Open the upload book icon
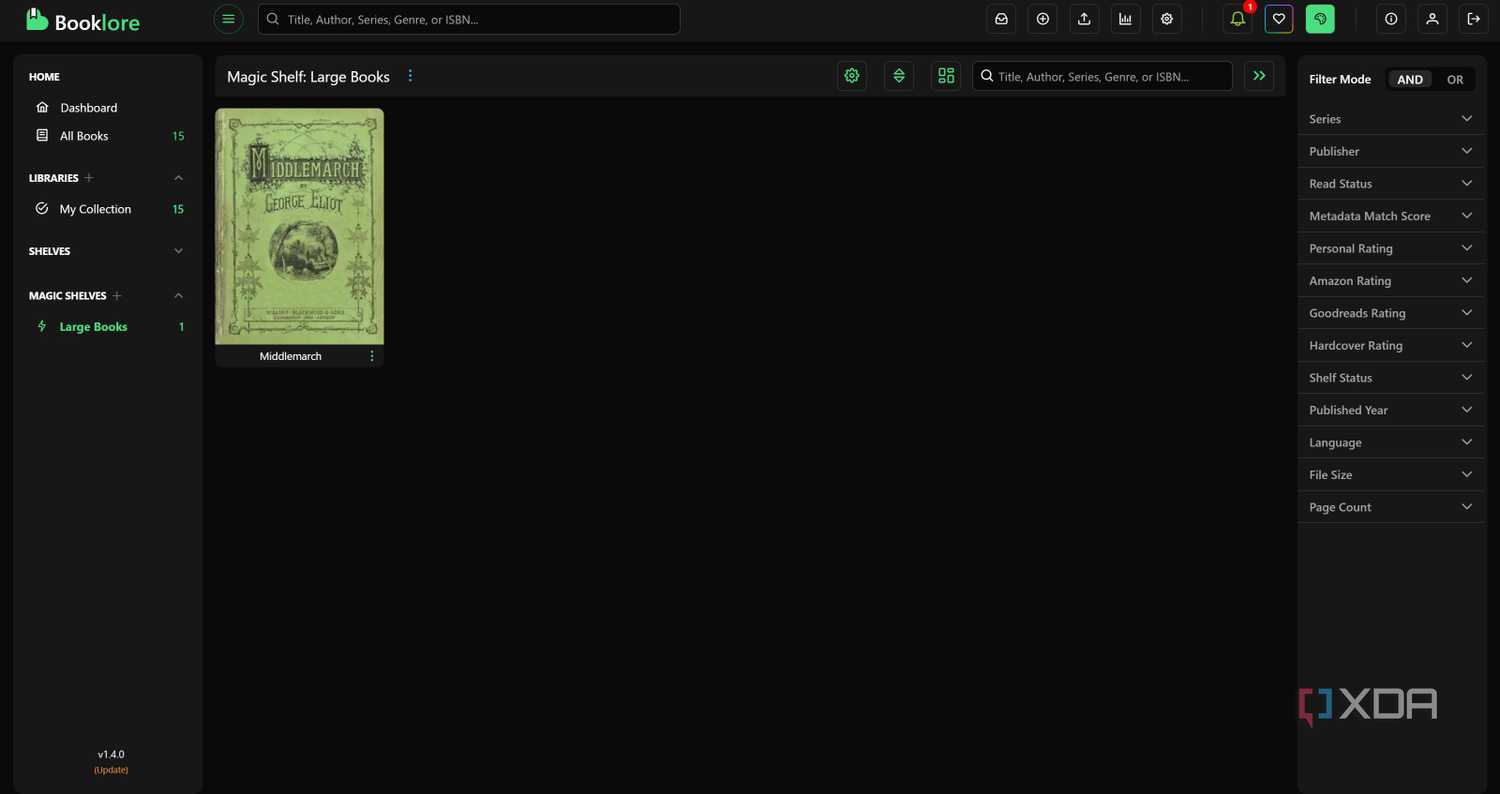Screen dimensions: 1500x794 click(1084, 19)
